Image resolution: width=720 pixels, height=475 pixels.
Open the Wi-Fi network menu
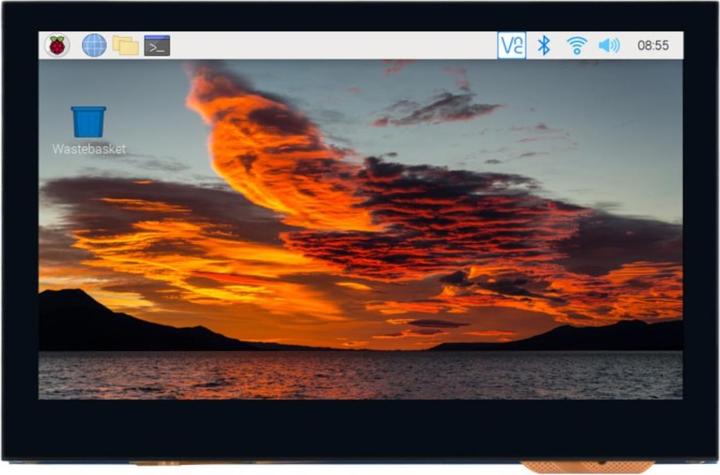(x=577, y=45)
